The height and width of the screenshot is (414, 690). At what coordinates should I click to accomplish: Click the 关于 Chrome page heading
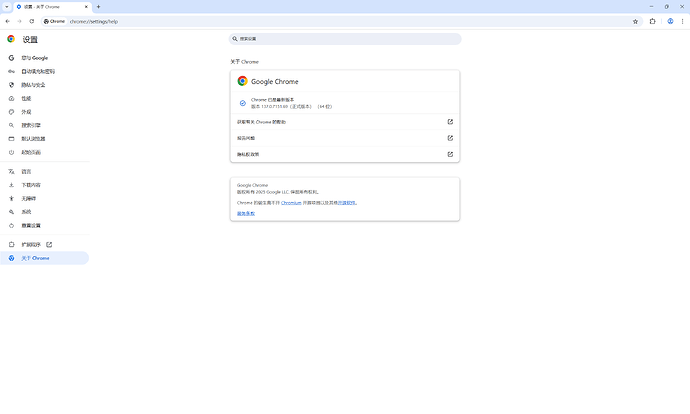tap(244, 62)
